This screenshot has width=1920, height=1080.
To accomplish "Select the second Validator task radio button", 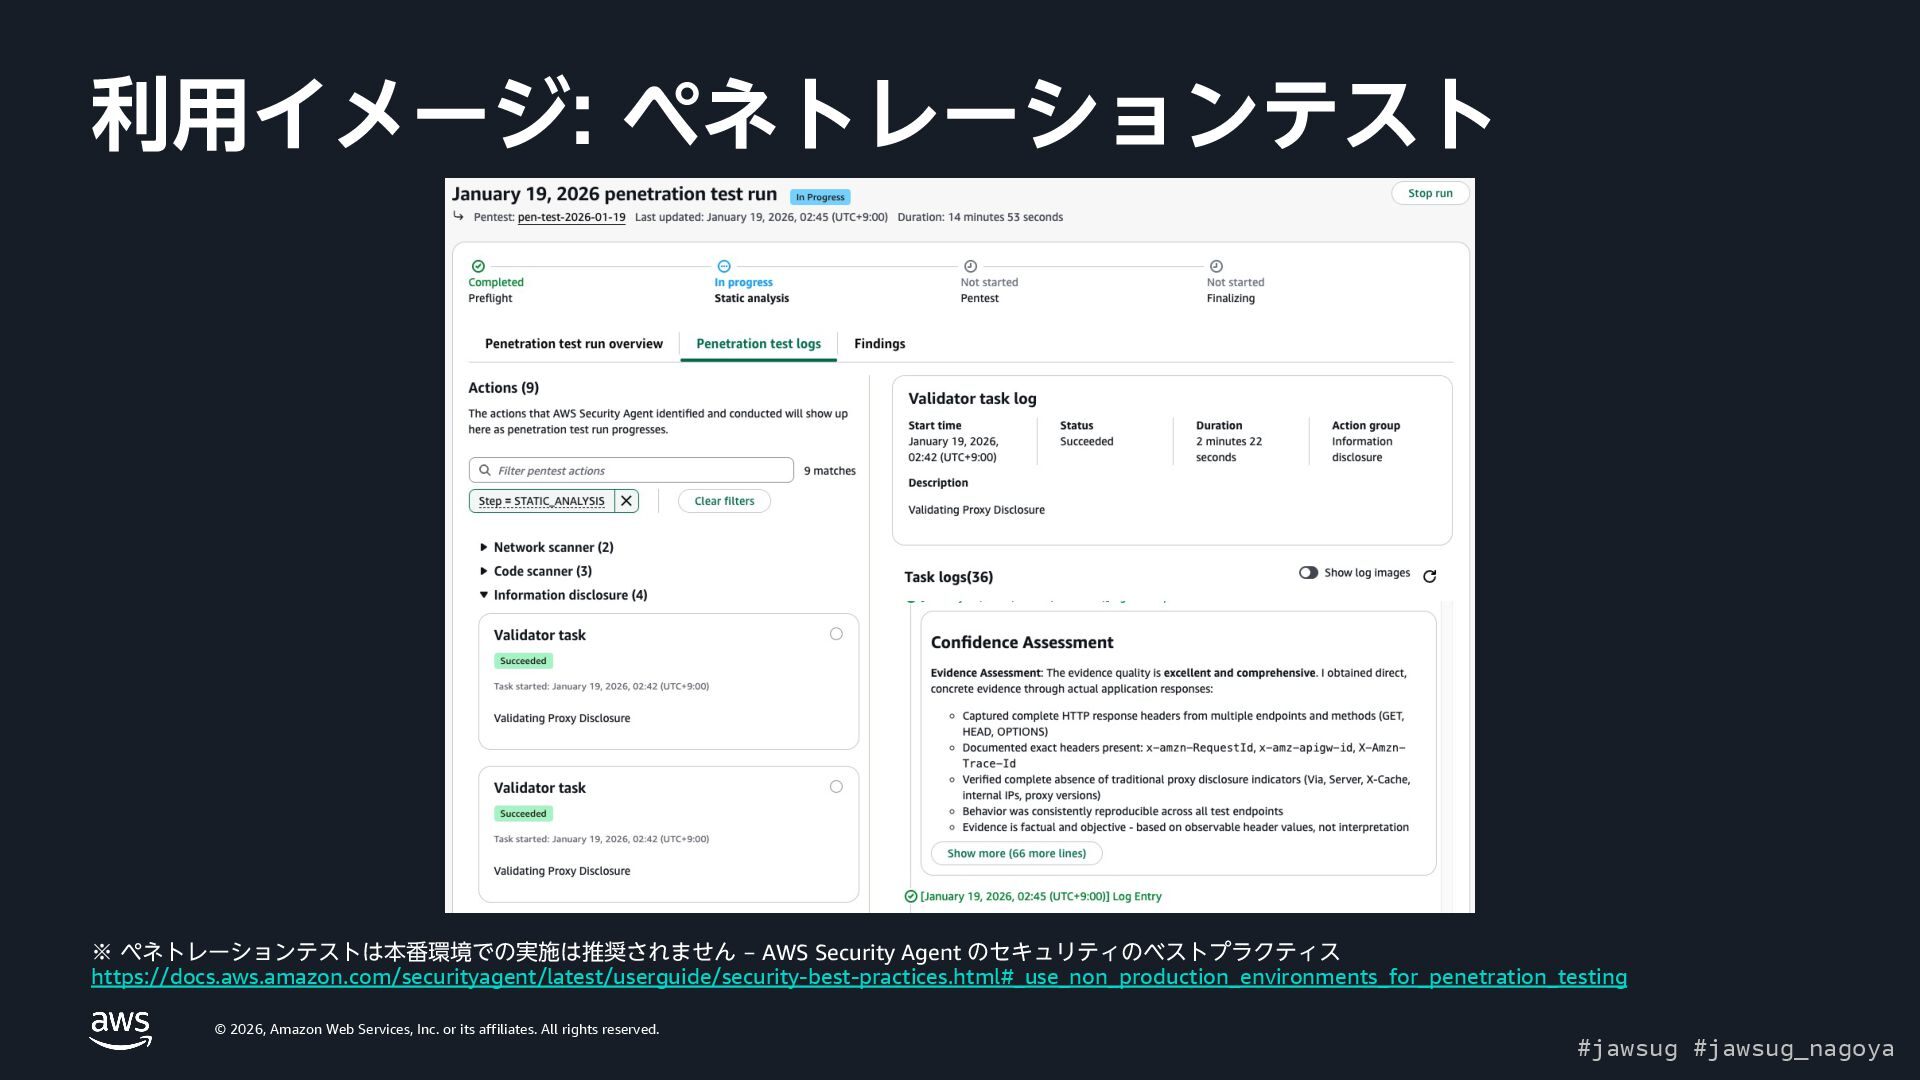I will pyautogui.click(x=836, y=787).
